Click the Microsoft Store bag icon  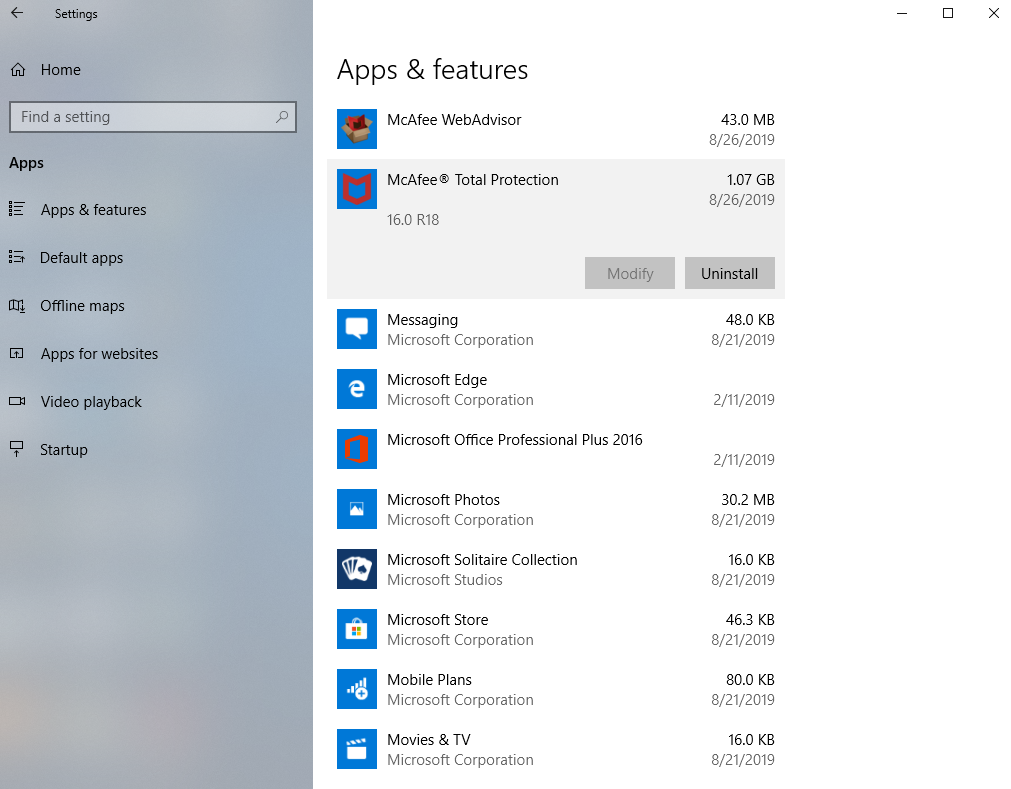[x=357, y=628]
